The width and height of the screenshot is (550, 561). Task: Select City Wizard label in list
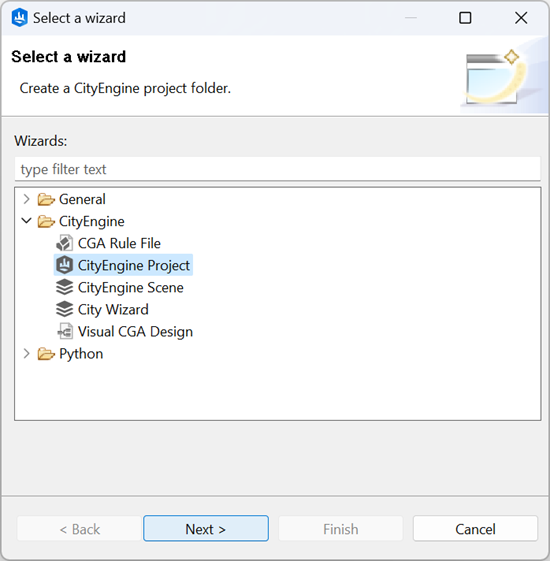click(x=113, y=310)
